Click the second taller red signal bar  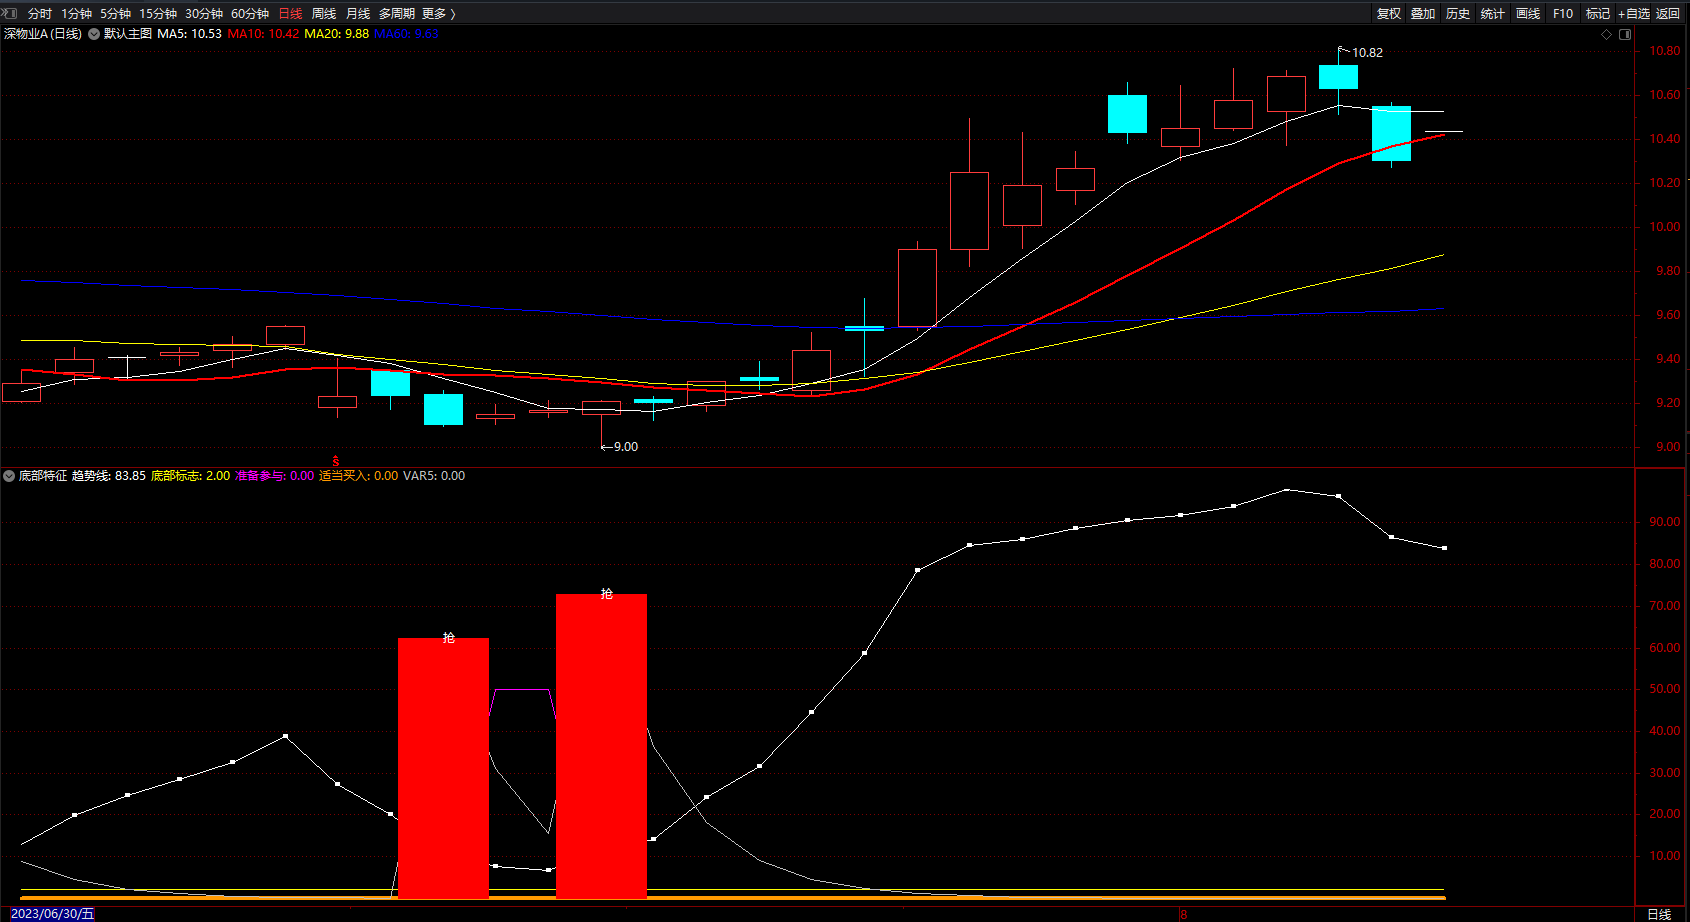coord(601,746)
